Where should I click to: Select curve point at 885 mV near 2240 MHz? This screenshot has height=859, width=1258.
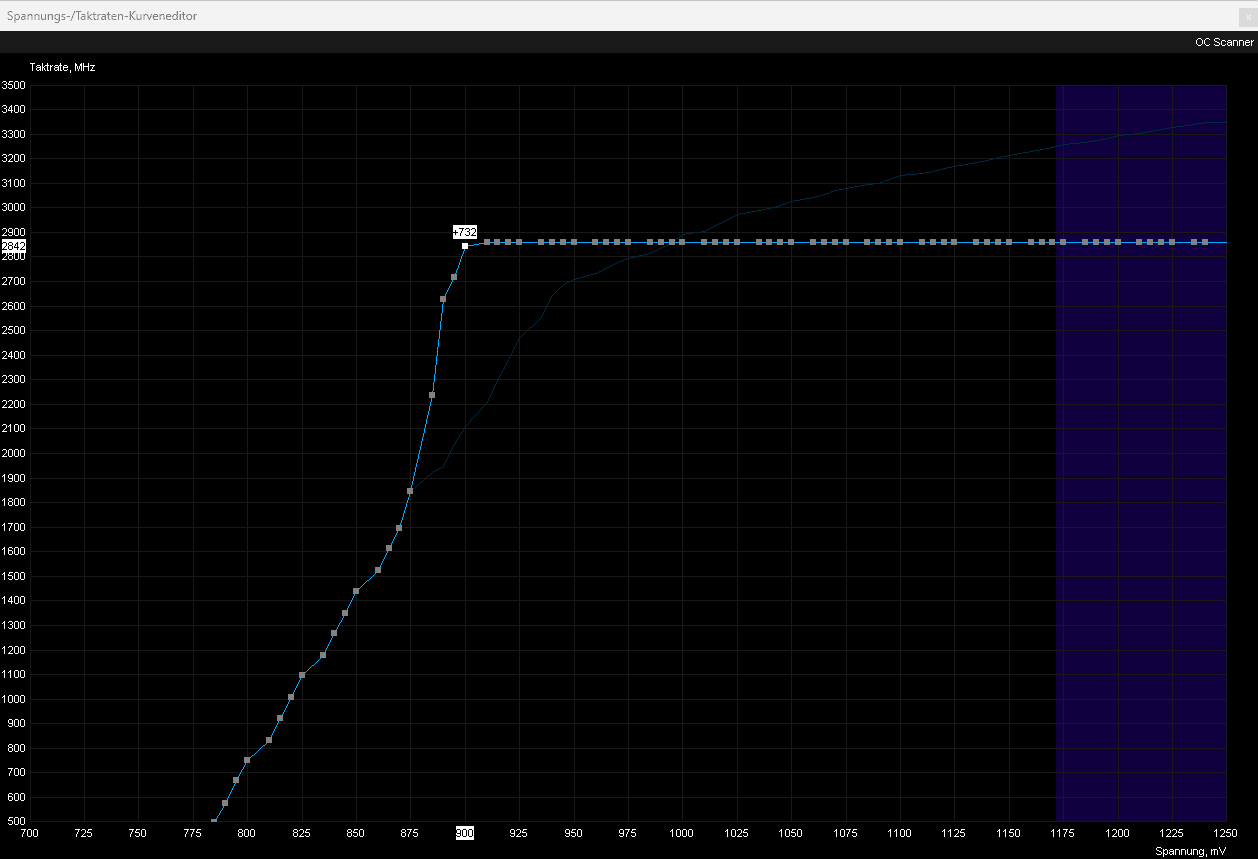[432, 395]
